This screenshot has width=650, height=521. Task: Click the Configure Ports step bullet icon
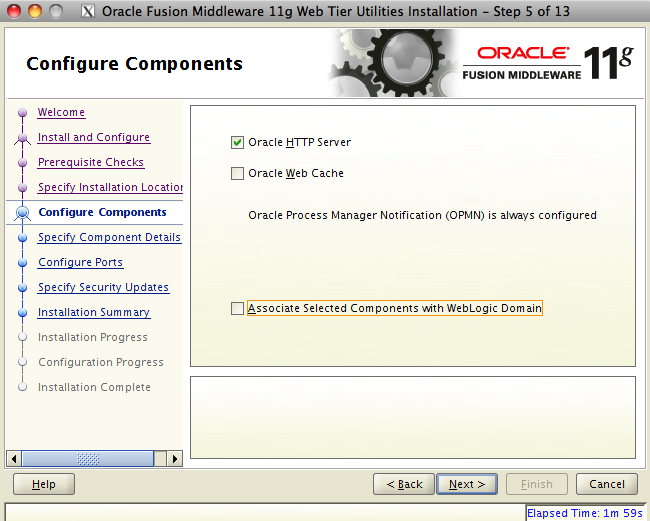(22, 263)
